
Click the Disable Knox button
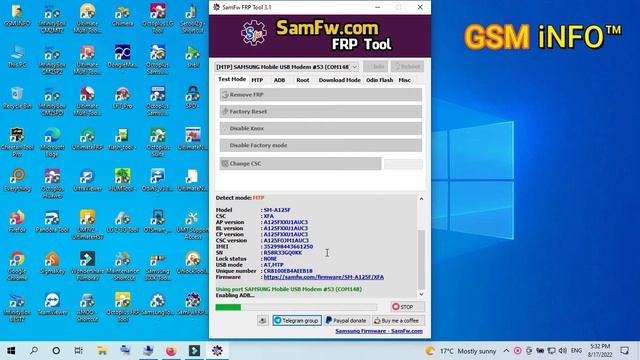click(x=321, y=129)
